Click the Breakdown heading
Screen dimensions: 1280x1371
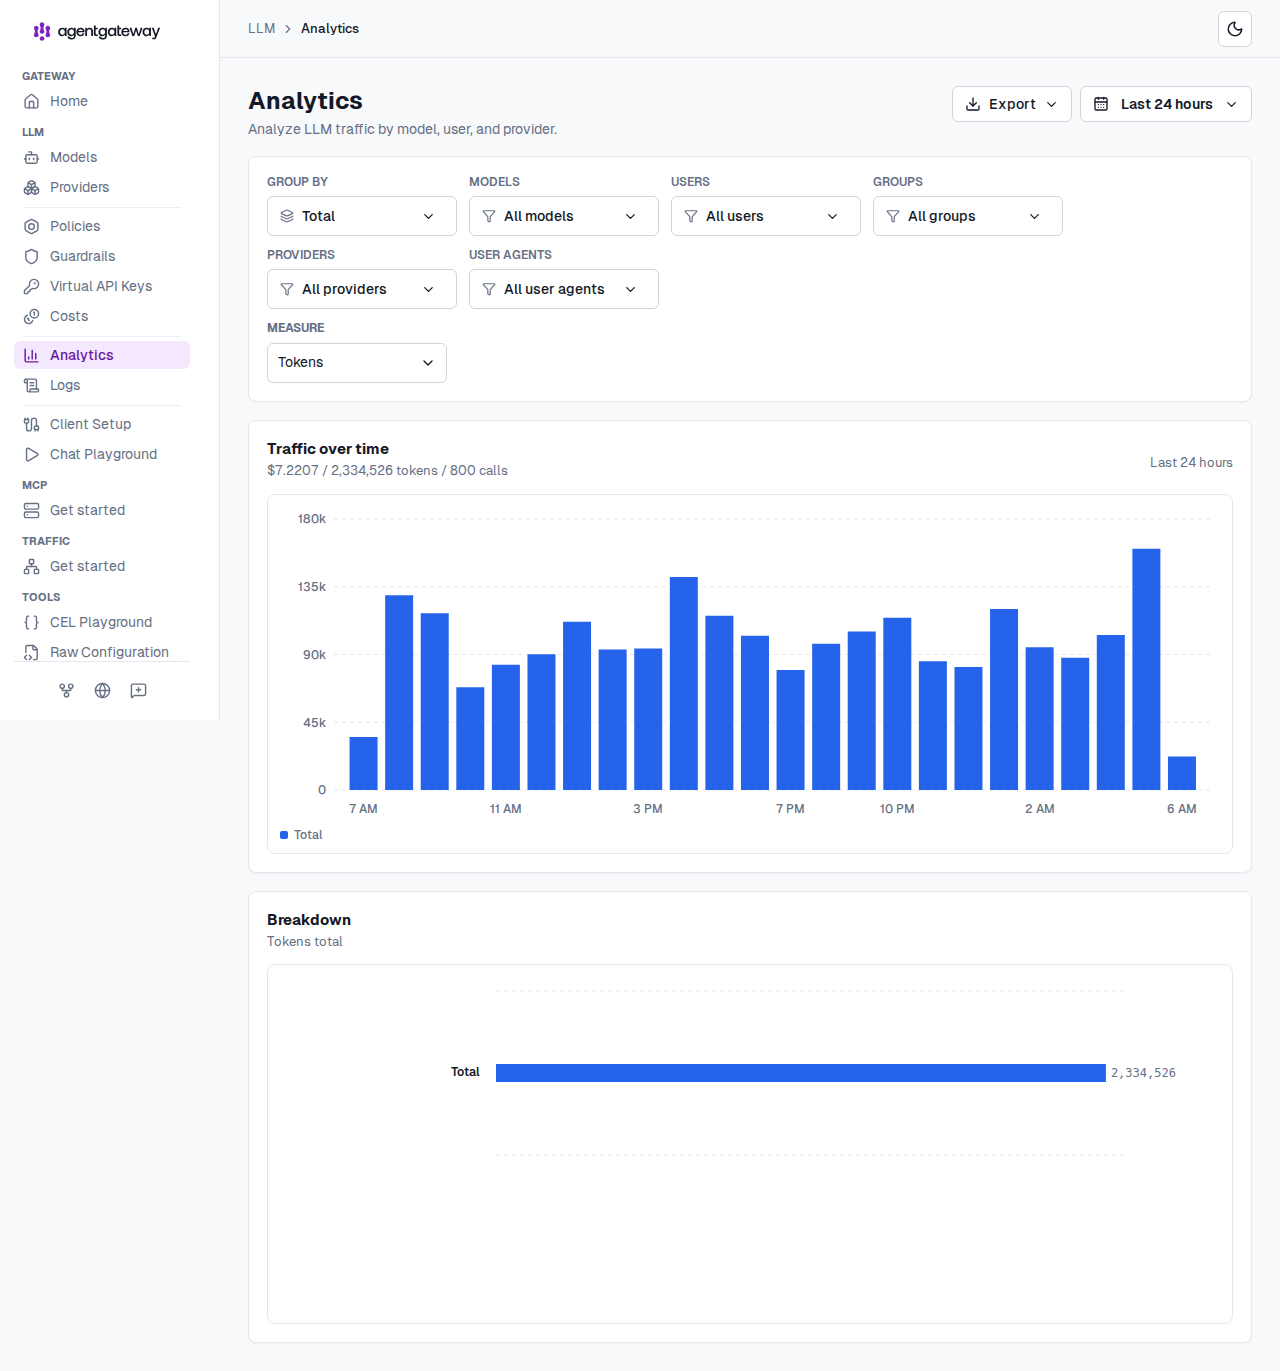[309, 920]
